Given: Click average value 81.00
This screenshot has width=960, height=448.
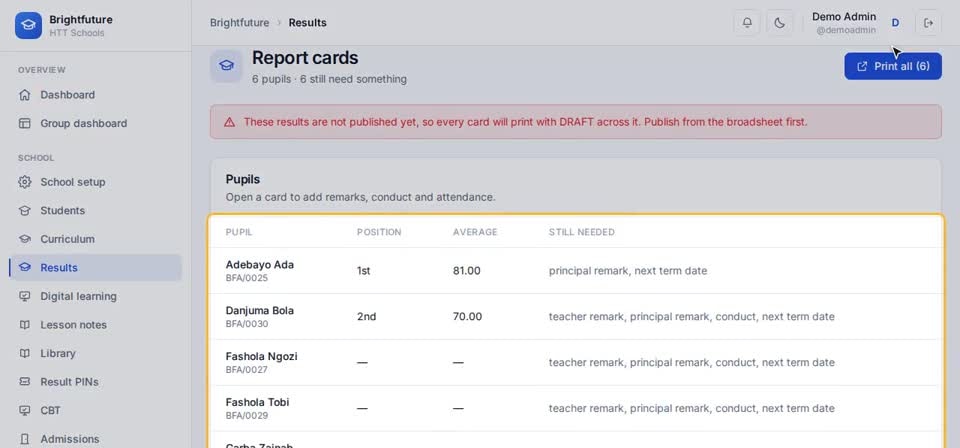Looking at the screenshot, I should point(467,271).
